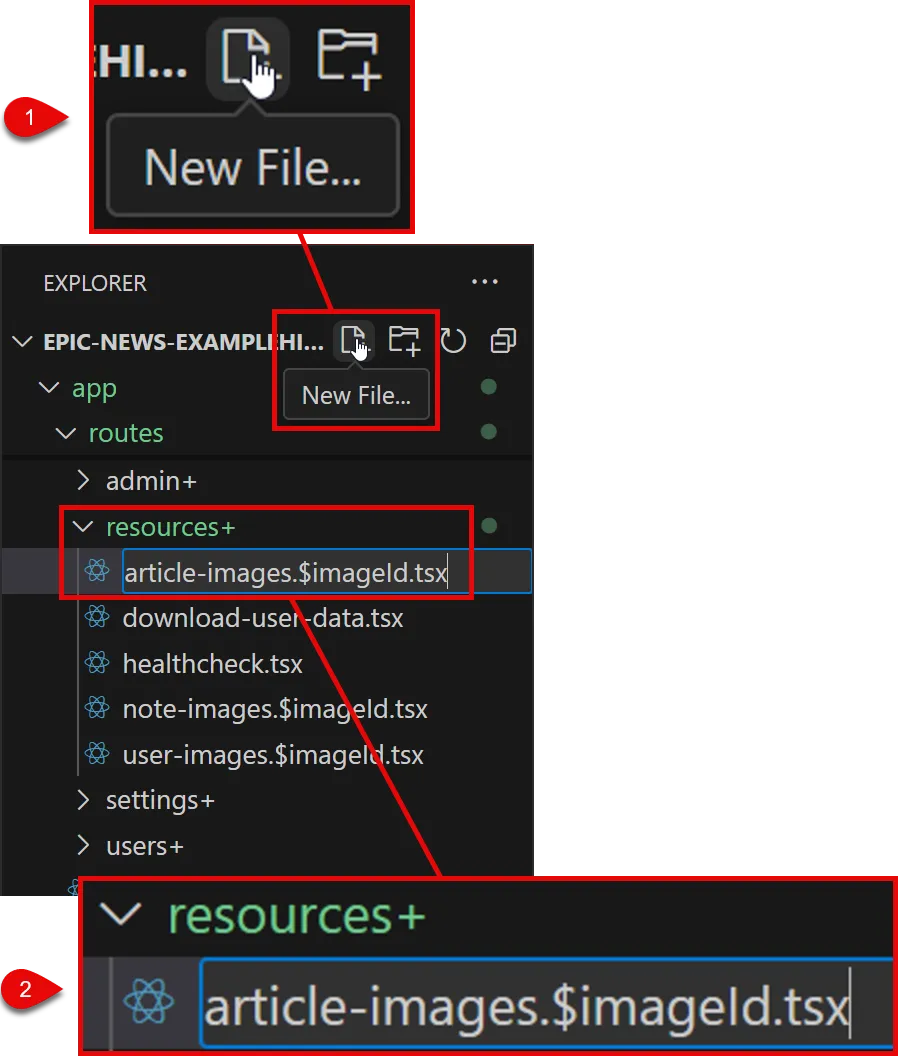Click the New Folder icon in Explorer toolbar

[404, 339]
